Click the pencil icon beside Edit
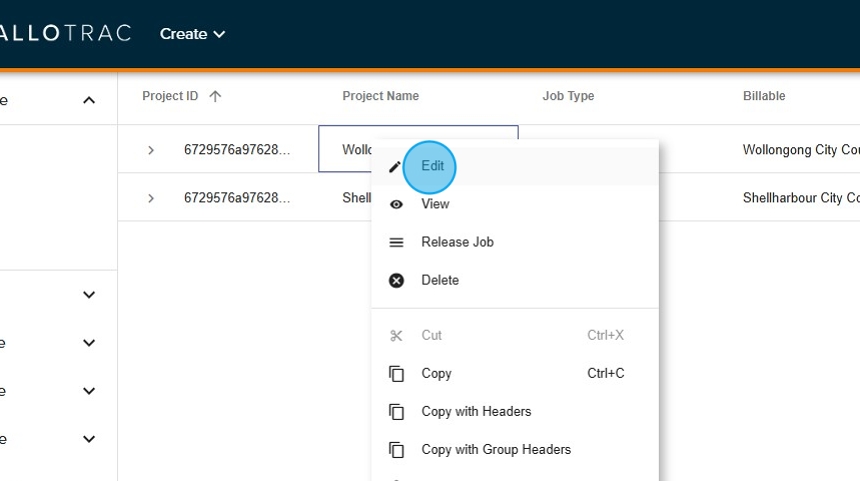 click(395, 167)
